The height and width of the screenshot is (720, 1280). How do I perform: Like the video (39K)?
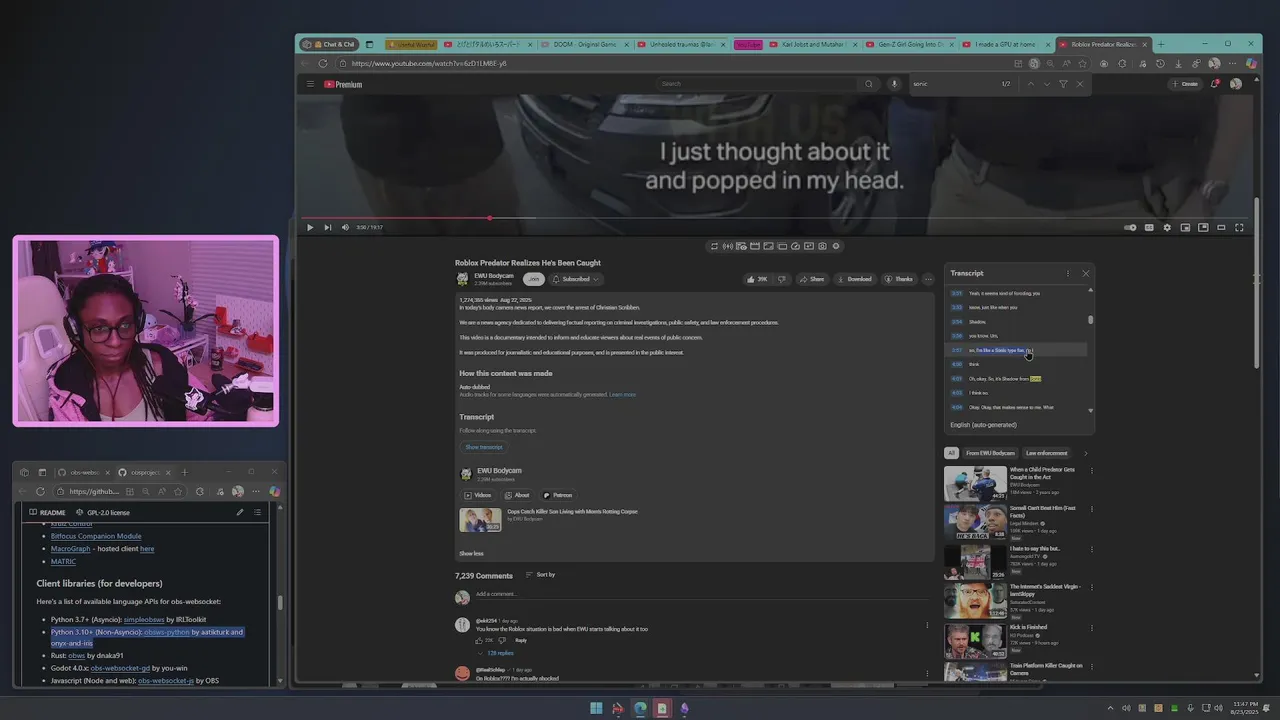[x=757, y=279]
